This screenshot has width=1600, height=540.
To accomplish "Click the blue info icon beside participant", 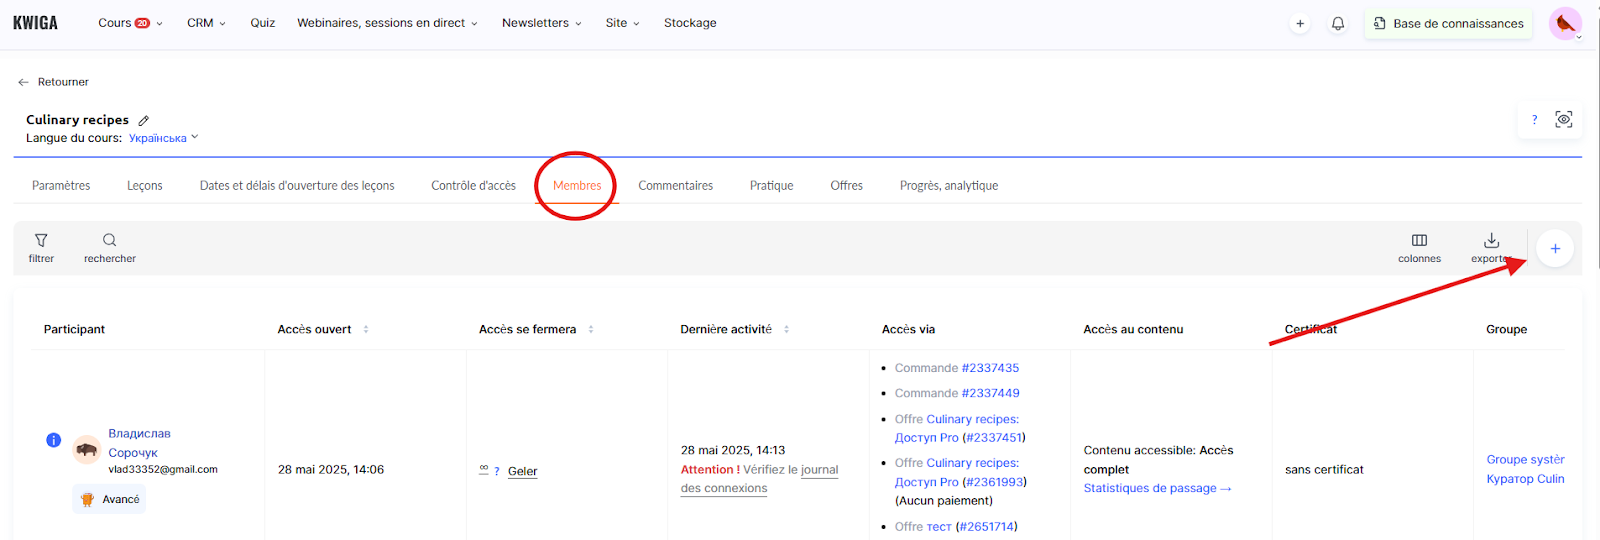I will pyautogui.click(x=54, y=440).
